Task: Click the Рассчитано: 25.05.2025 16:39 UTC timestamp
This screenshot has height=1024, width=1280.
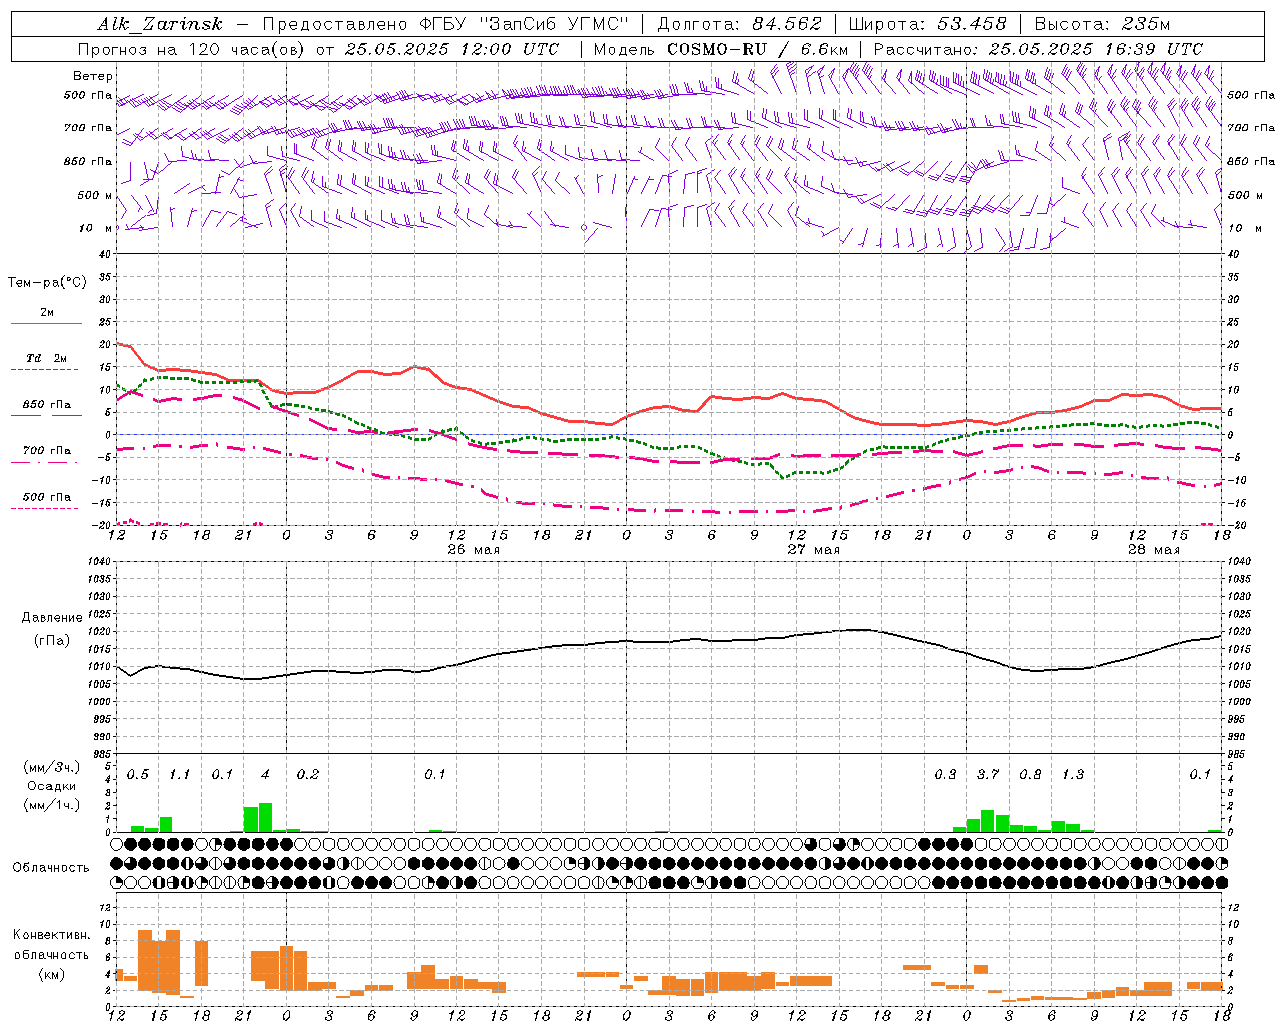Action: point(1038,49)
